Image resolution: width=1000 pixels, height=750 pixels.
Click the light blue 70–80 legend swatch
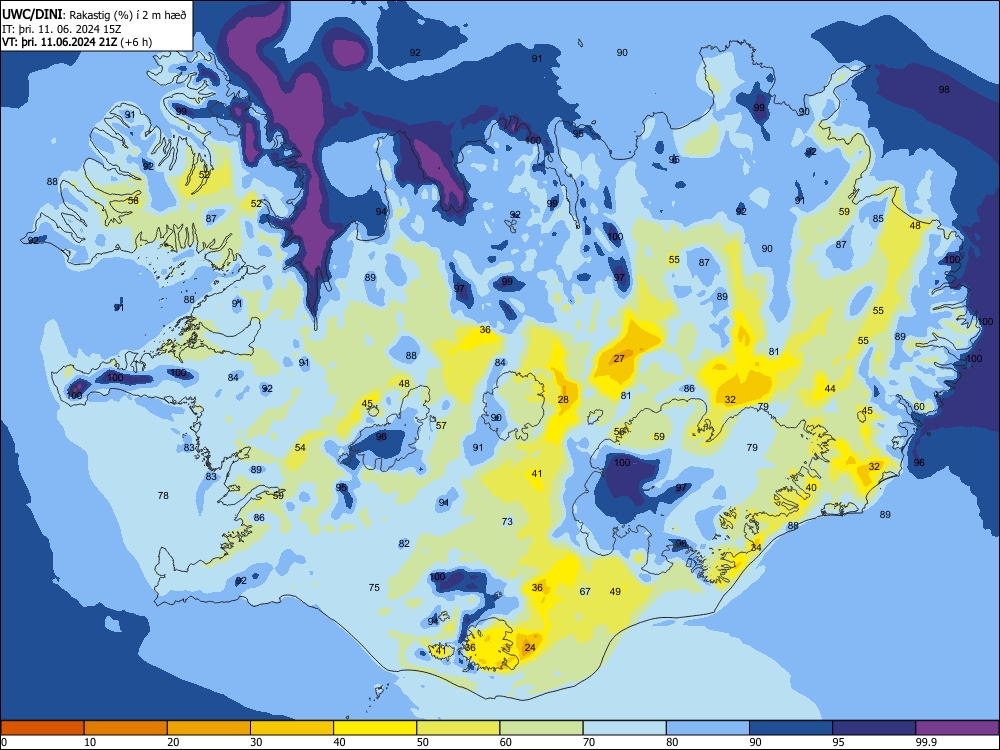[624, 728]
